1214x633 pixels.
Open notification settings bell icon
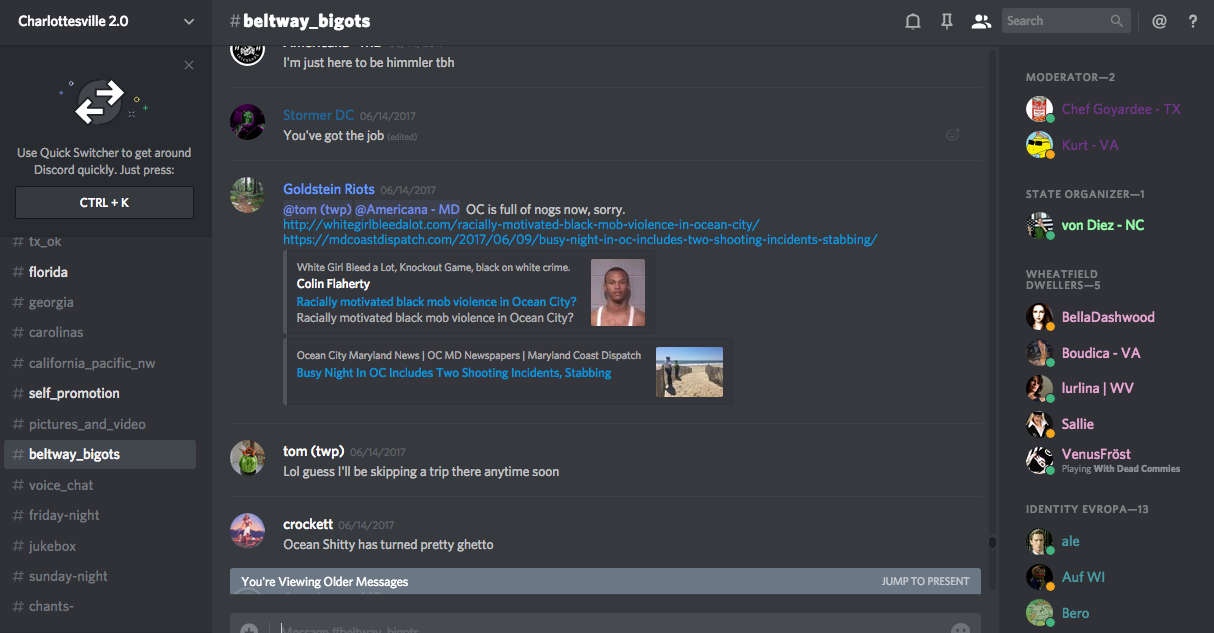pos(912,21)
